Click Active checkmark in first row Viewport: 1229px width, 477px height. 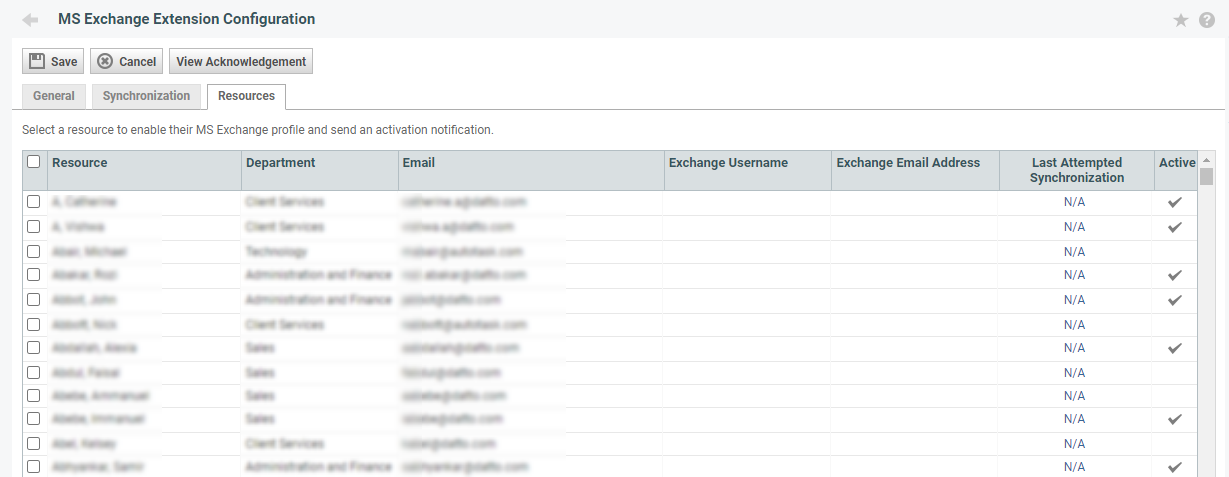1175,202
